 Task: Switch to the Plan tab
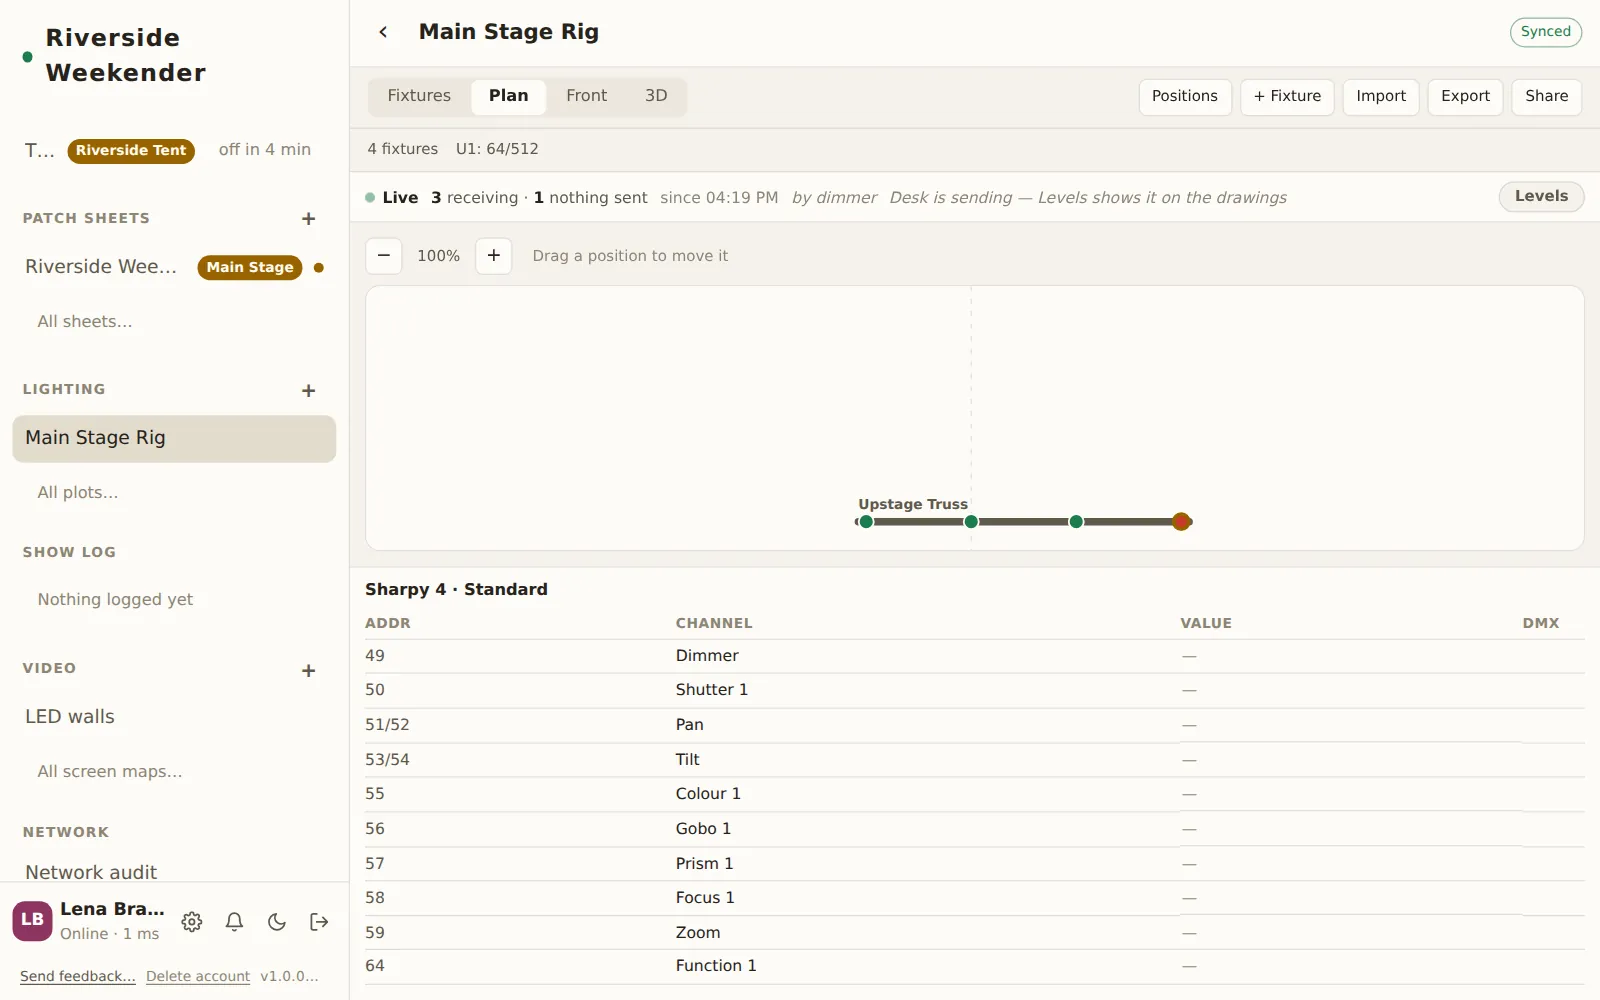[x=508, y=96]
